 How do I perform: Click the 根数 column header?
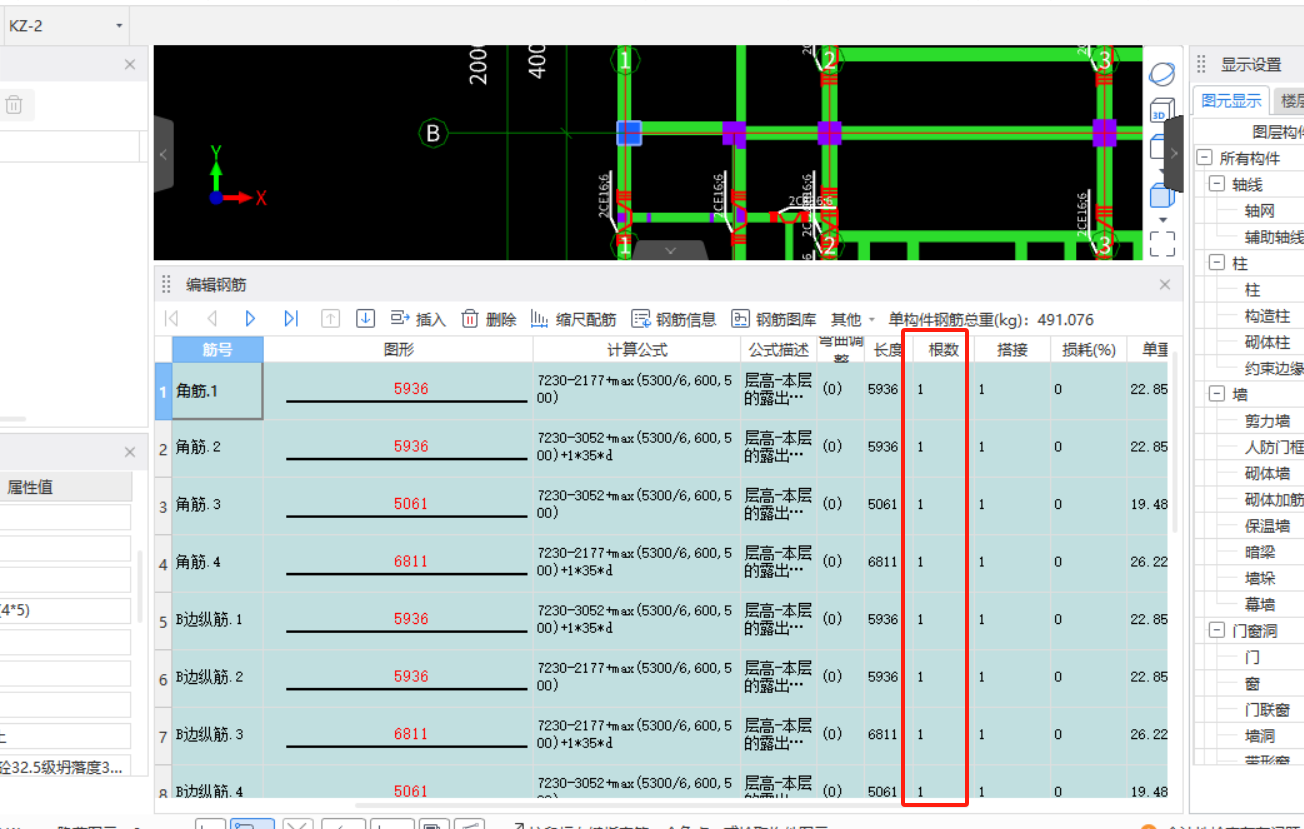[943, 349]
